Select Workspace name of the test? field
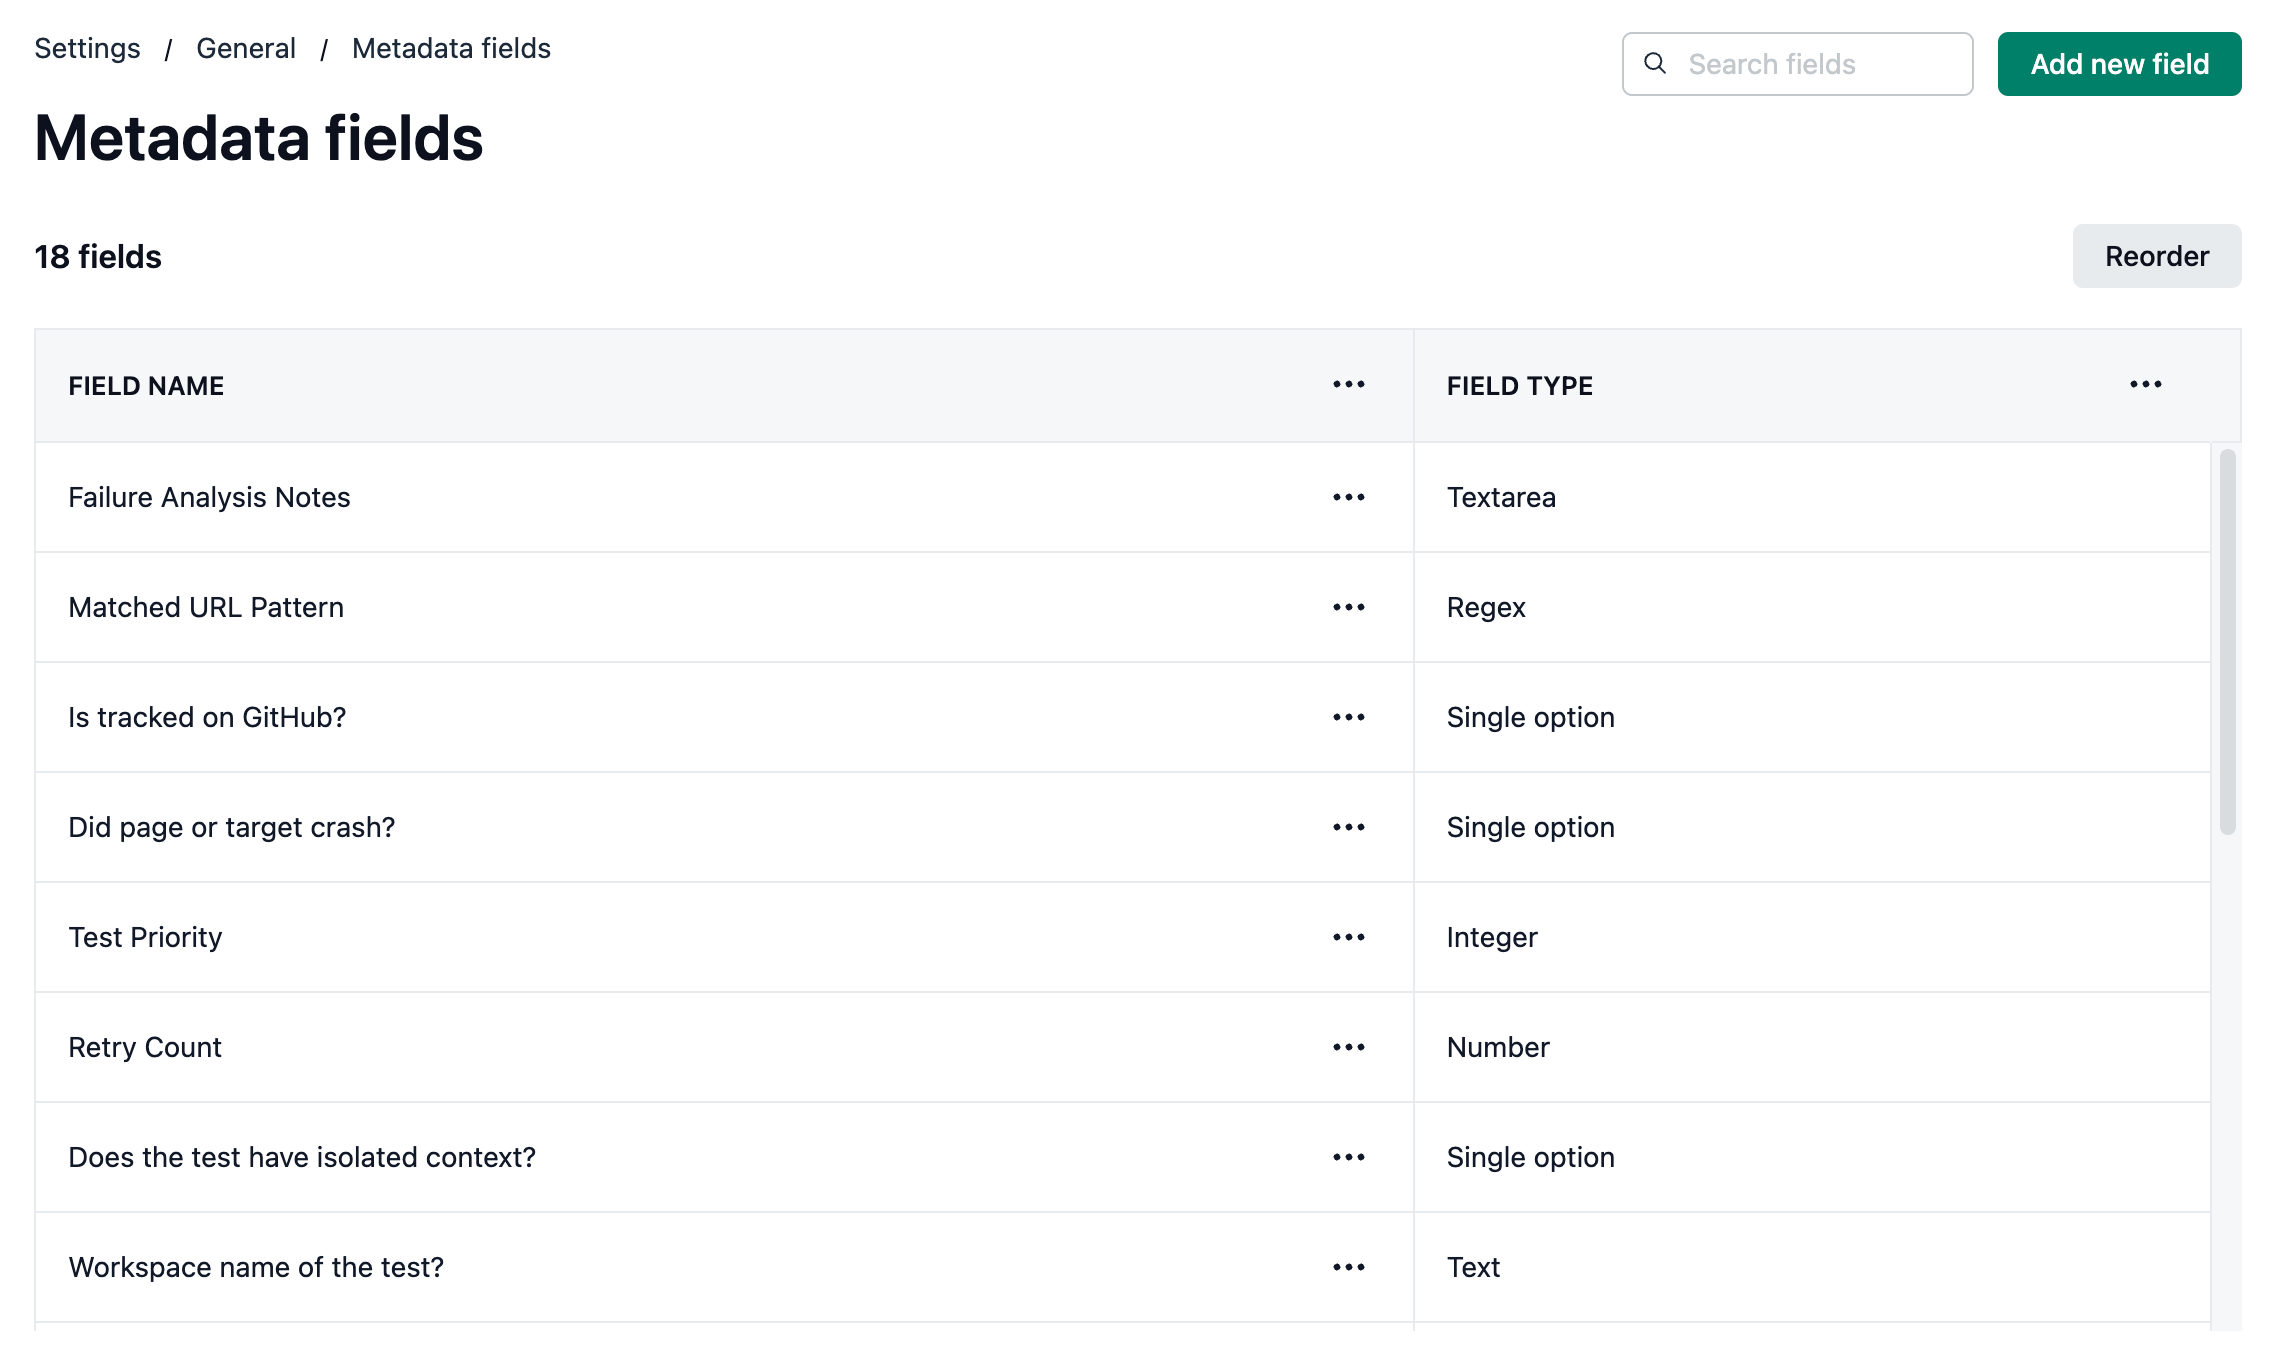The width and height of the screenshot is (2274, 1352). 256,1267
